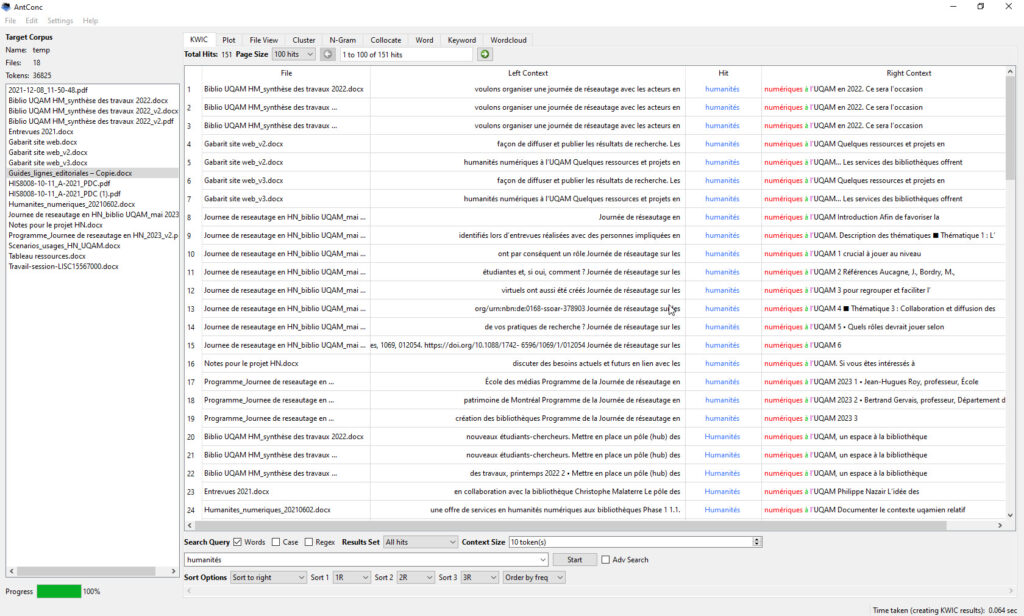
Task: Open the Collocate tab
Action: [386, 40]
